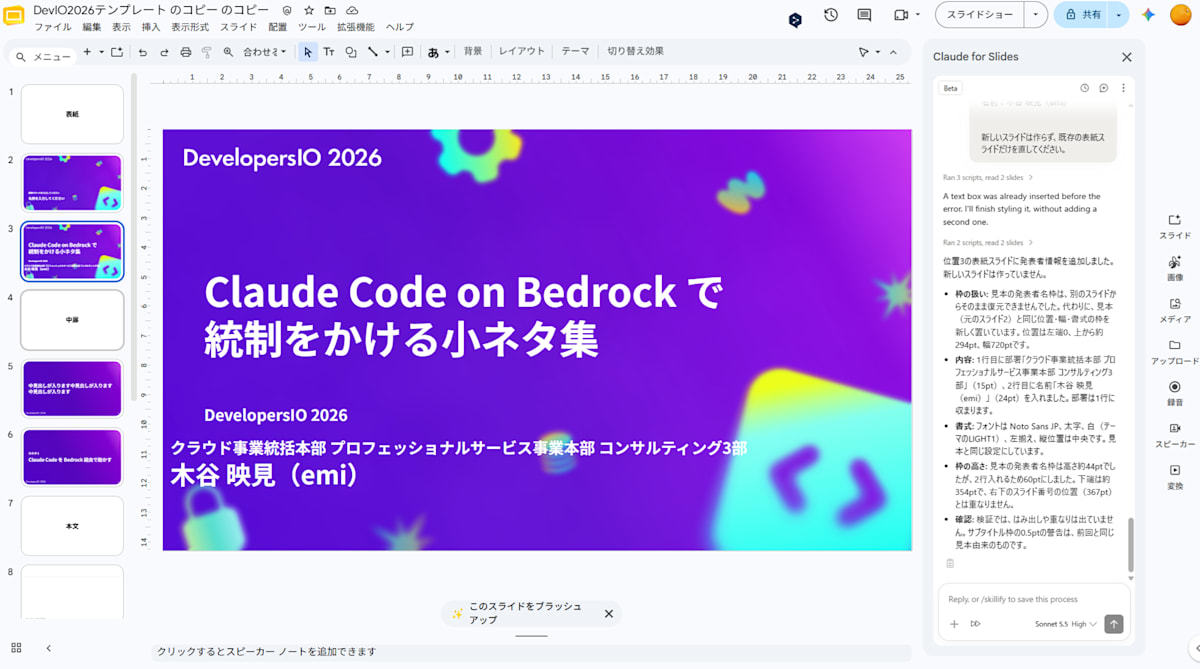Select the line drawing tool
Image resolution: width=1200 pixels, height=669 pixels.
(372, 52)
